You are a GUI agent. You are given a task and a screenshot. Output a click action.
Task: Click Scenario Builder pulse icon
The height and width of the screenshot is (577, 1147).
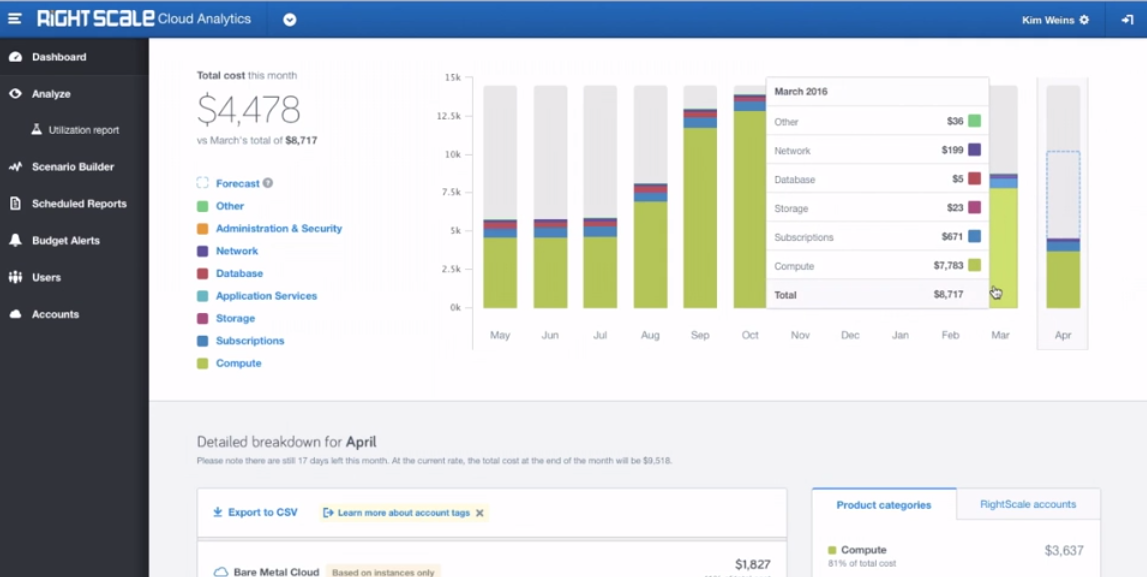[15, 167]
